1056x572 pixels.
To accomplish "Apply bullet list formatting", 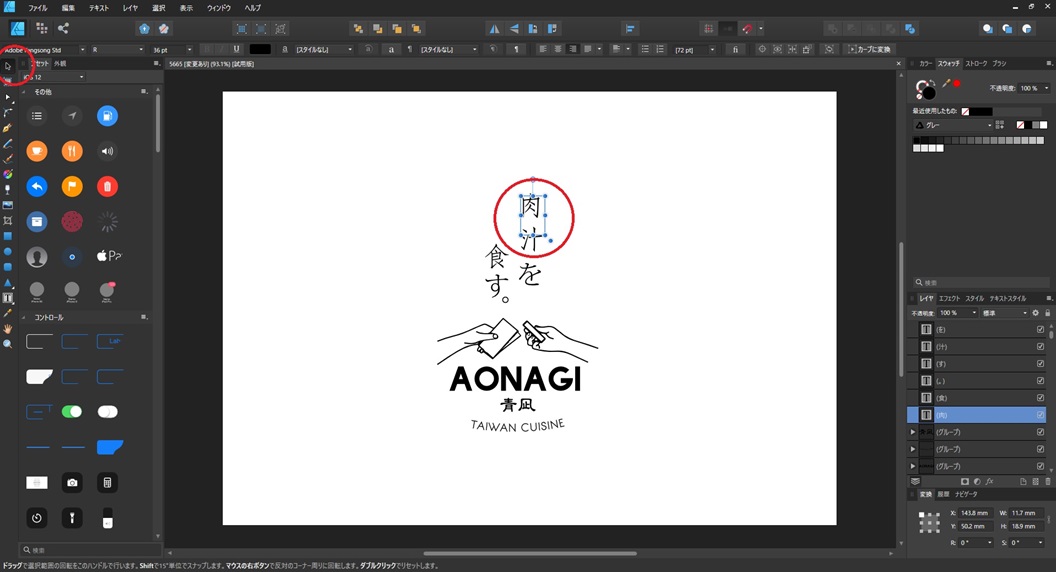I will coord(645,49).
